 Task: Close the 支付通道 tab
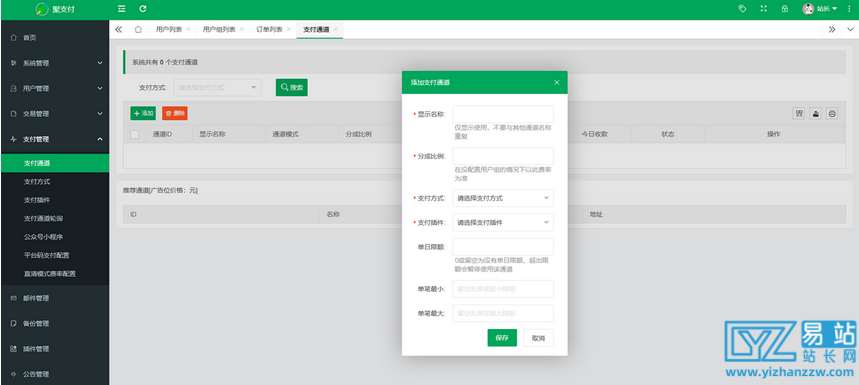pos(335,30)
